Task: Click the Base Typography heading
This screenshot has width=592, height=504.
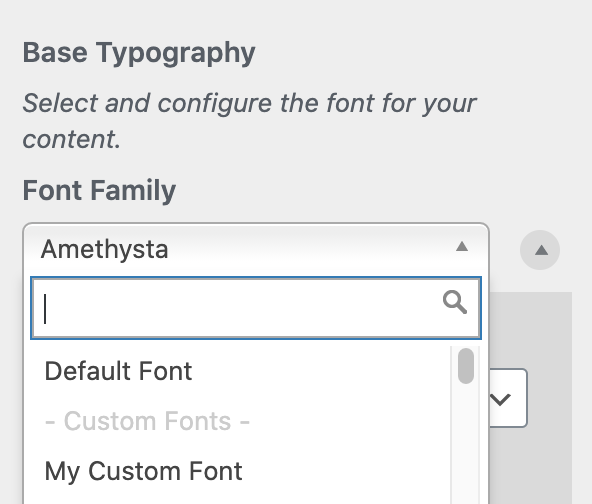Action: (139, 53)
